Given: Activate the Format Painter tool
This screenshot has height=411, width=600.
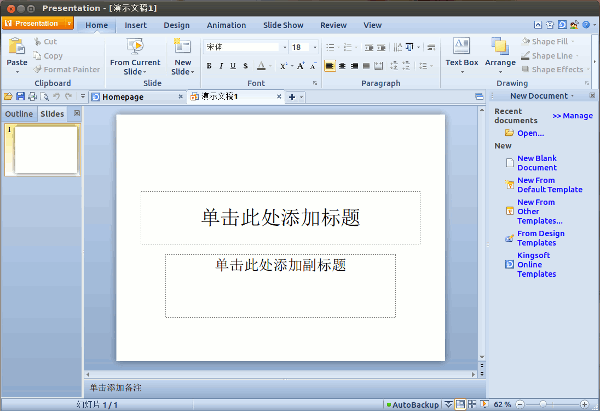Looking at the screenshot, I should [67, 69].
